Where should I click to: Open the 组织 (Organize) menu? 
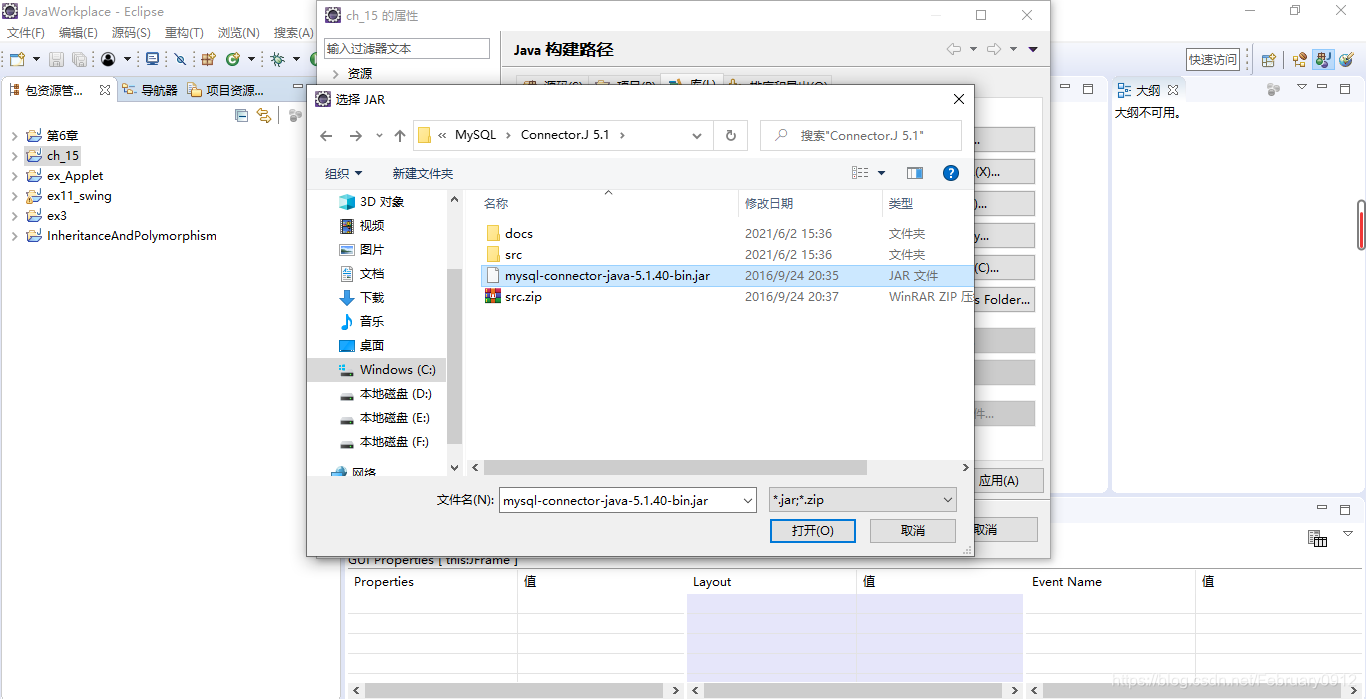pos(344,173)
